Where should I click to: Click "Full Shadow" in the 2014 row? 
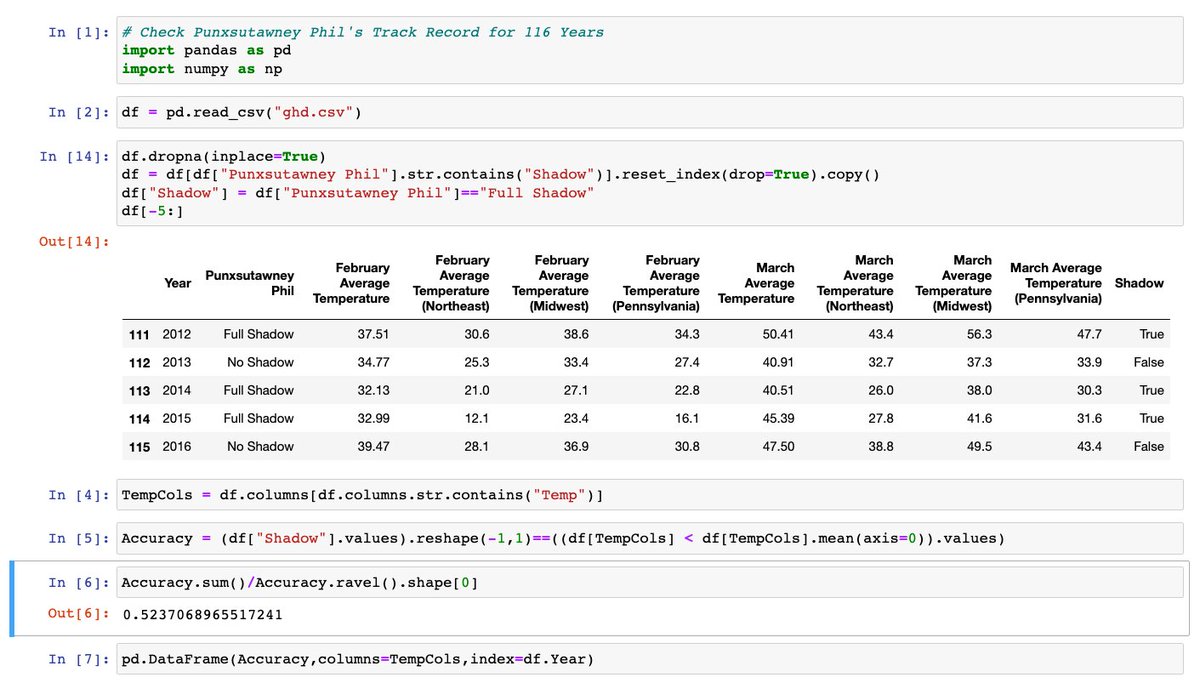(x=259, y=390)
